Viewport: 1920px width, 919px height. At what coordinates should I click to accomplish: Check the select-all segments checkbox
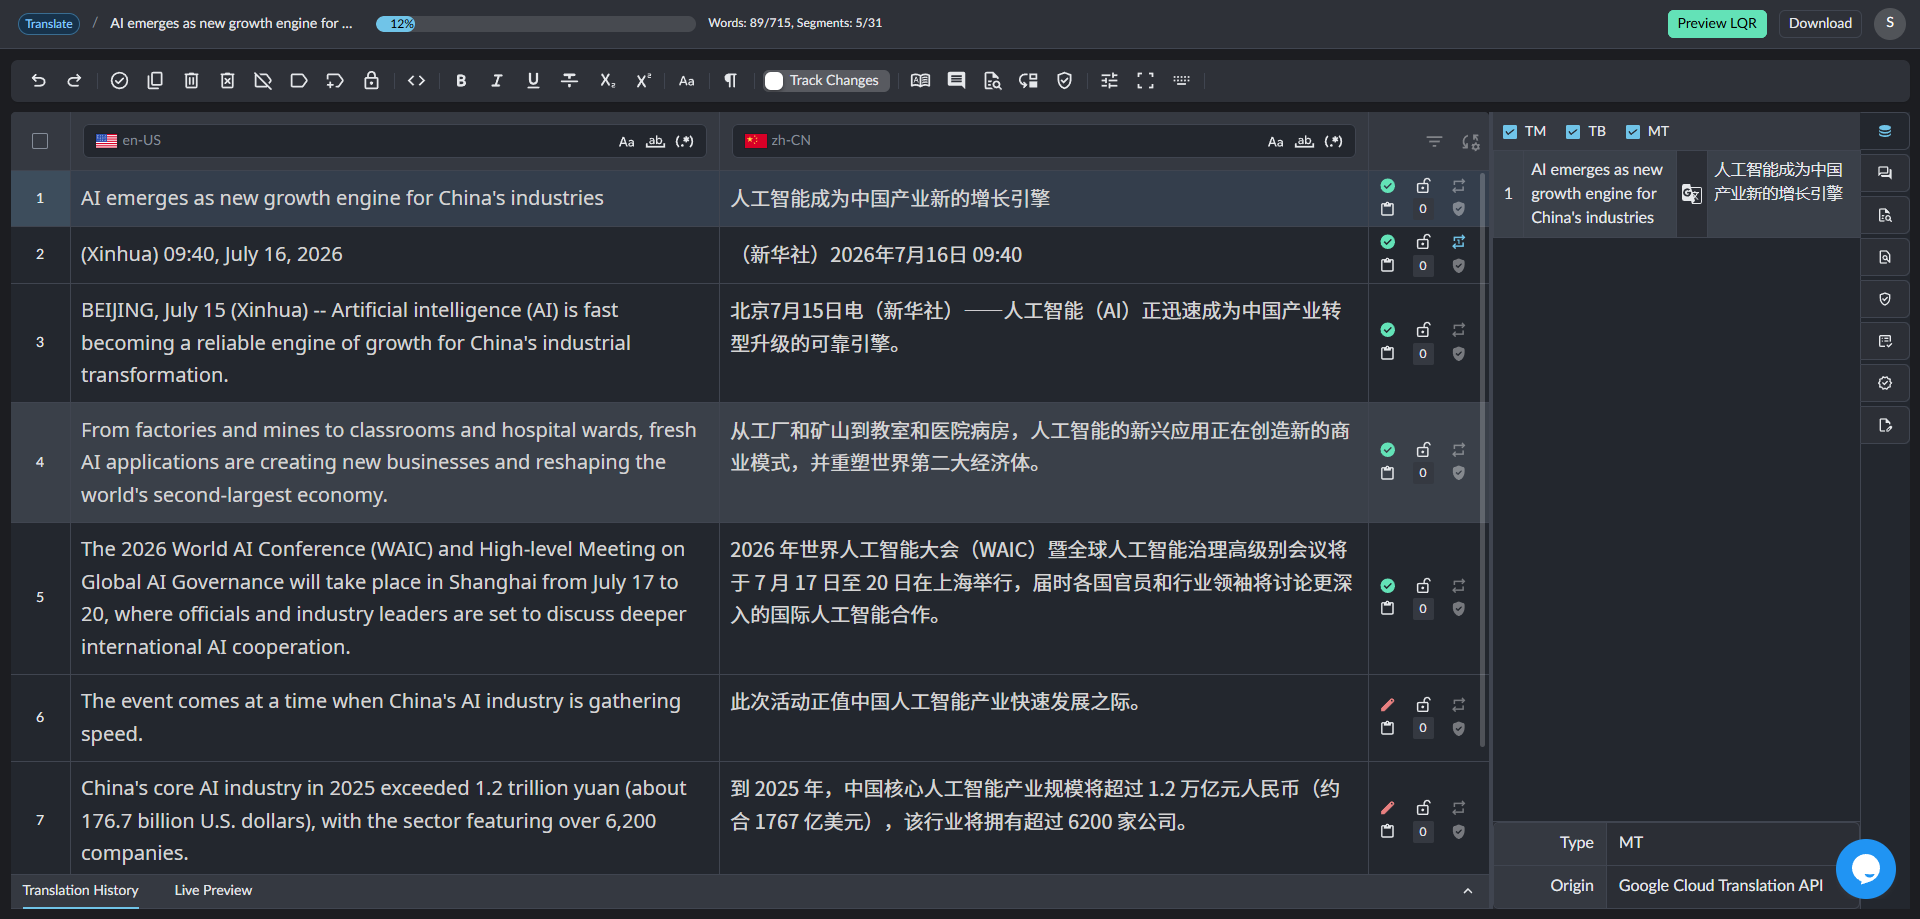pyautogui.click(x=40, y=141)
